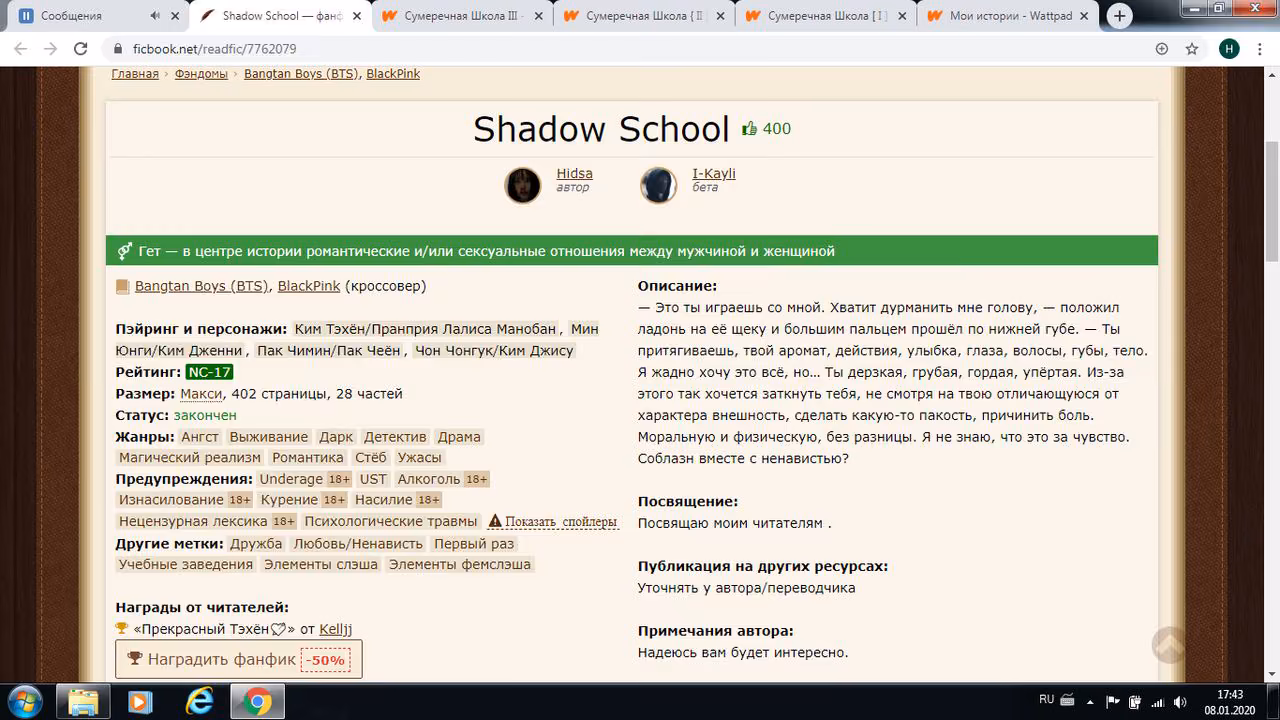Switch to Сумеречная Школа I tab
1280x720 pixels.
826,16
